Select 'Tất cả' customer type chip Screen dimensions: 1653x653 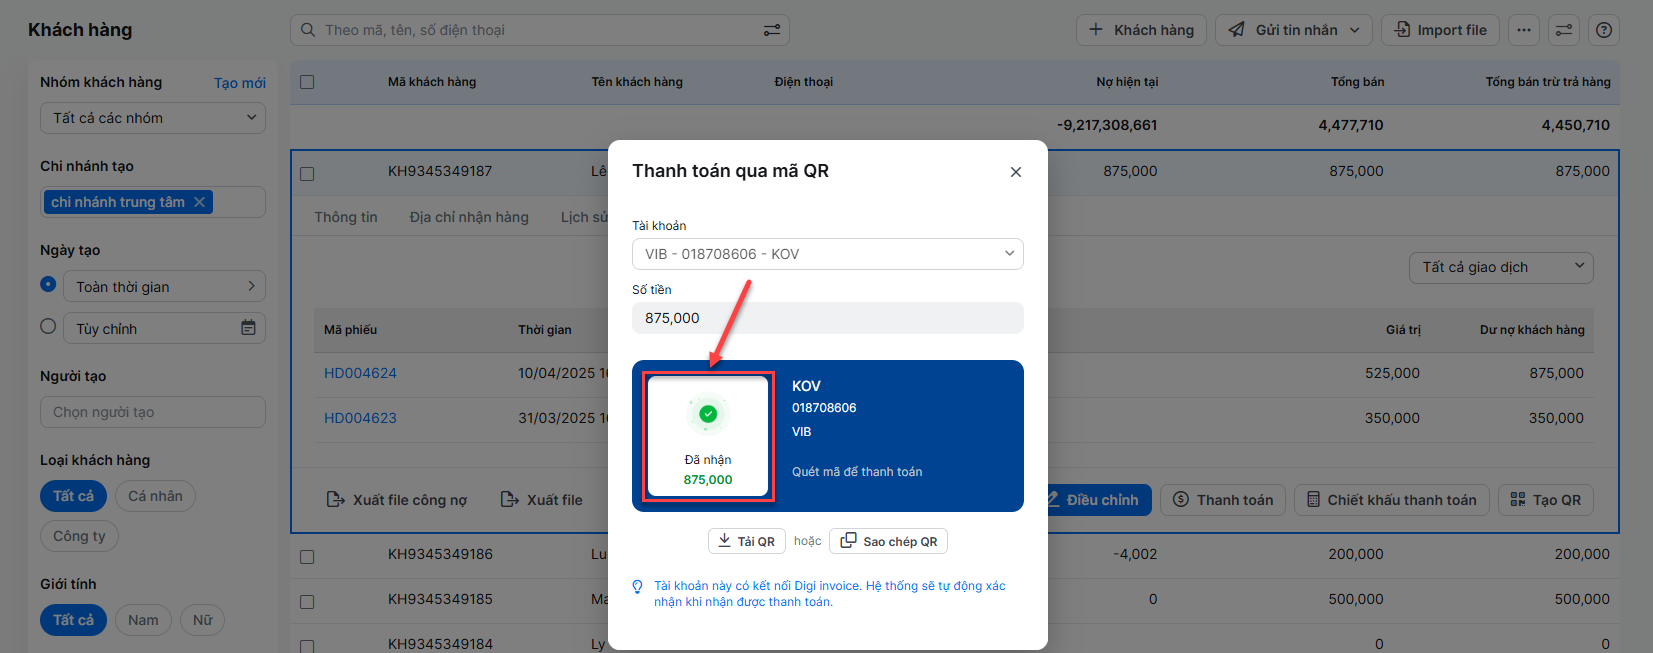click(x=73, y=496)
